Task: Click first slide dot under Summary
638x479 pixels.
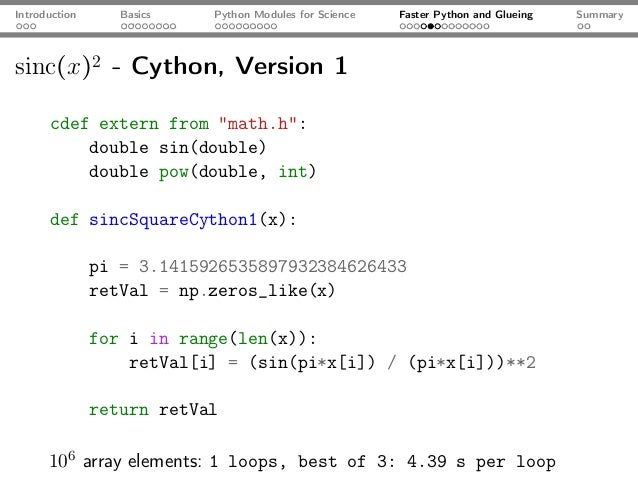Action: tap(581, 26)
